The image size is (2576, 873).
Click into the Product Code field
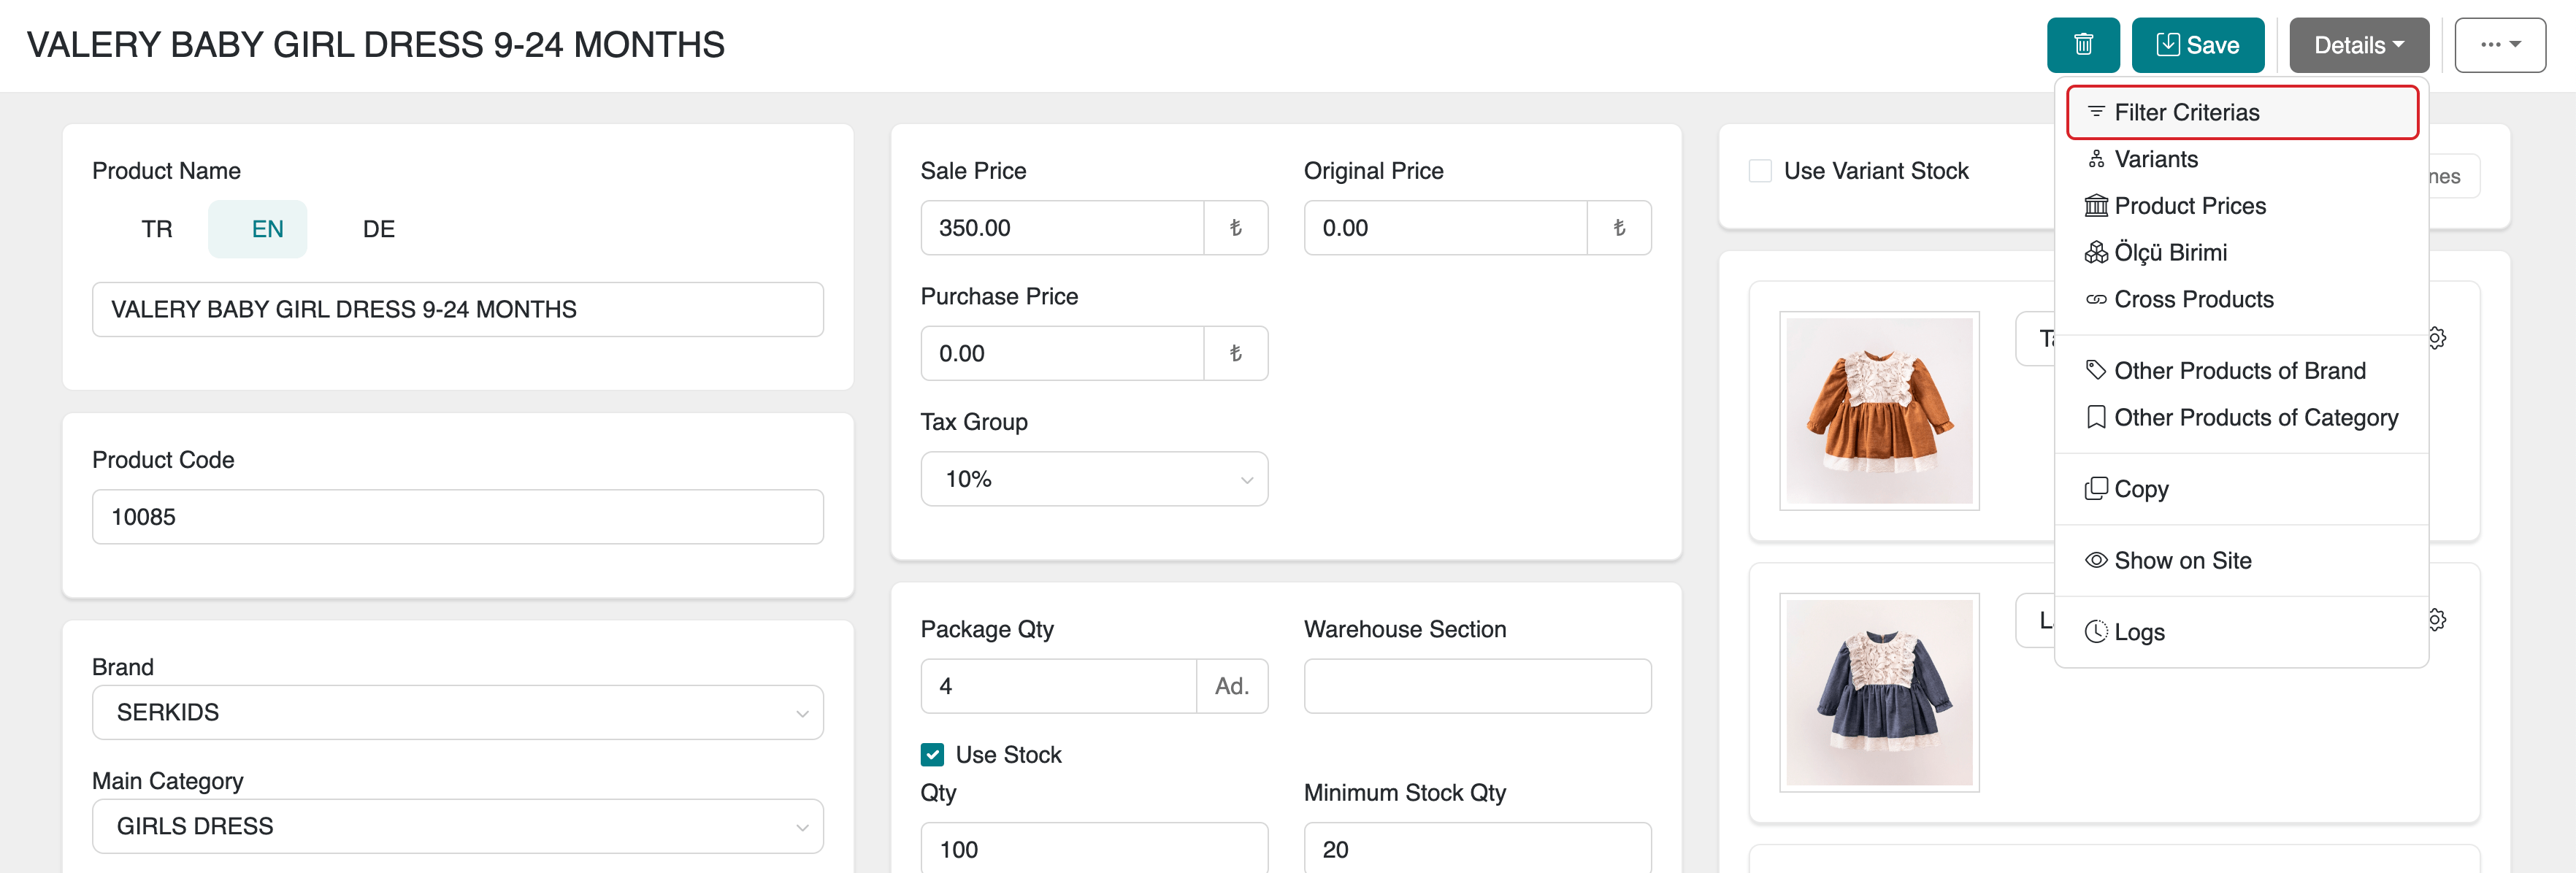[x=458, y=517]
